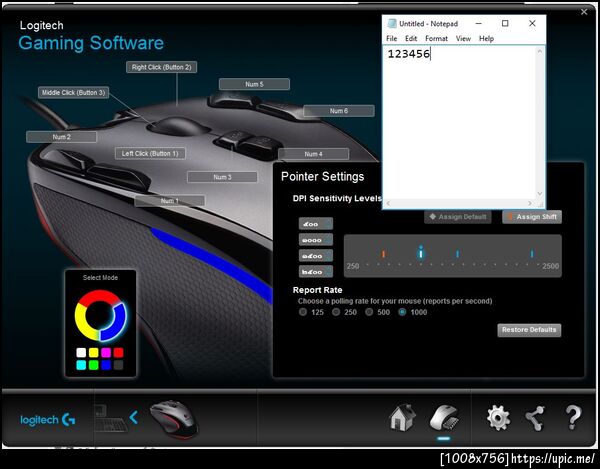Open the Home screen icon
Viewport: 600px width, 469px height.
point(402,417)
